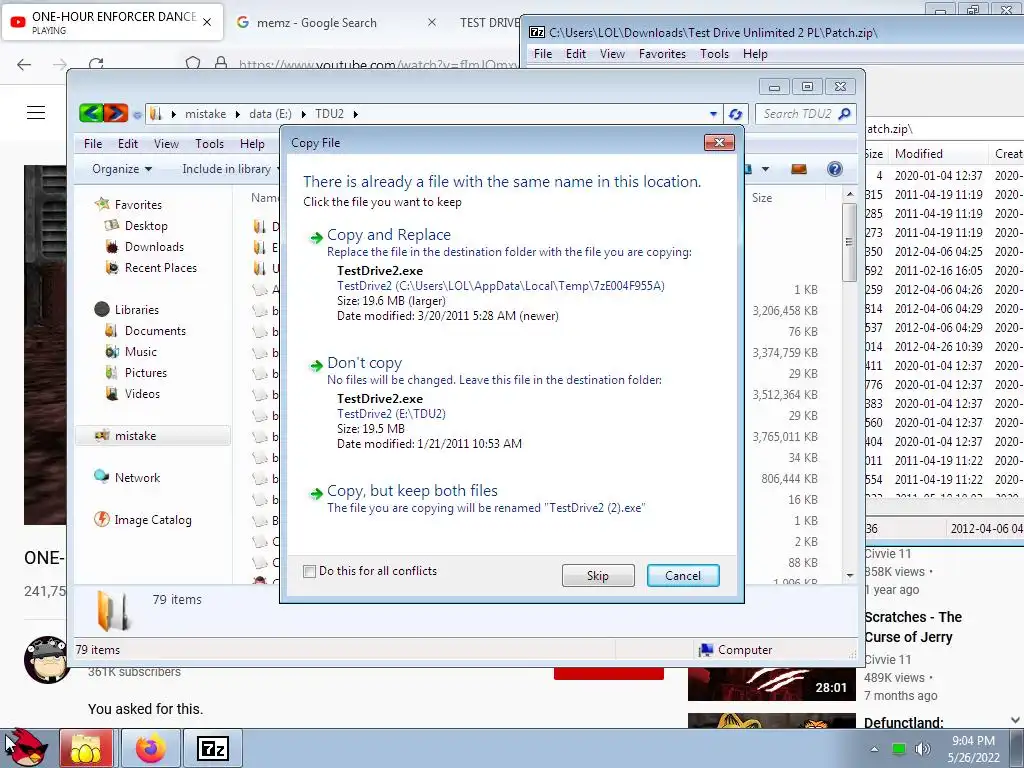Open Explorer's Edit menu
This screenshot has height=768, width=1024.
tap(127, 144)
